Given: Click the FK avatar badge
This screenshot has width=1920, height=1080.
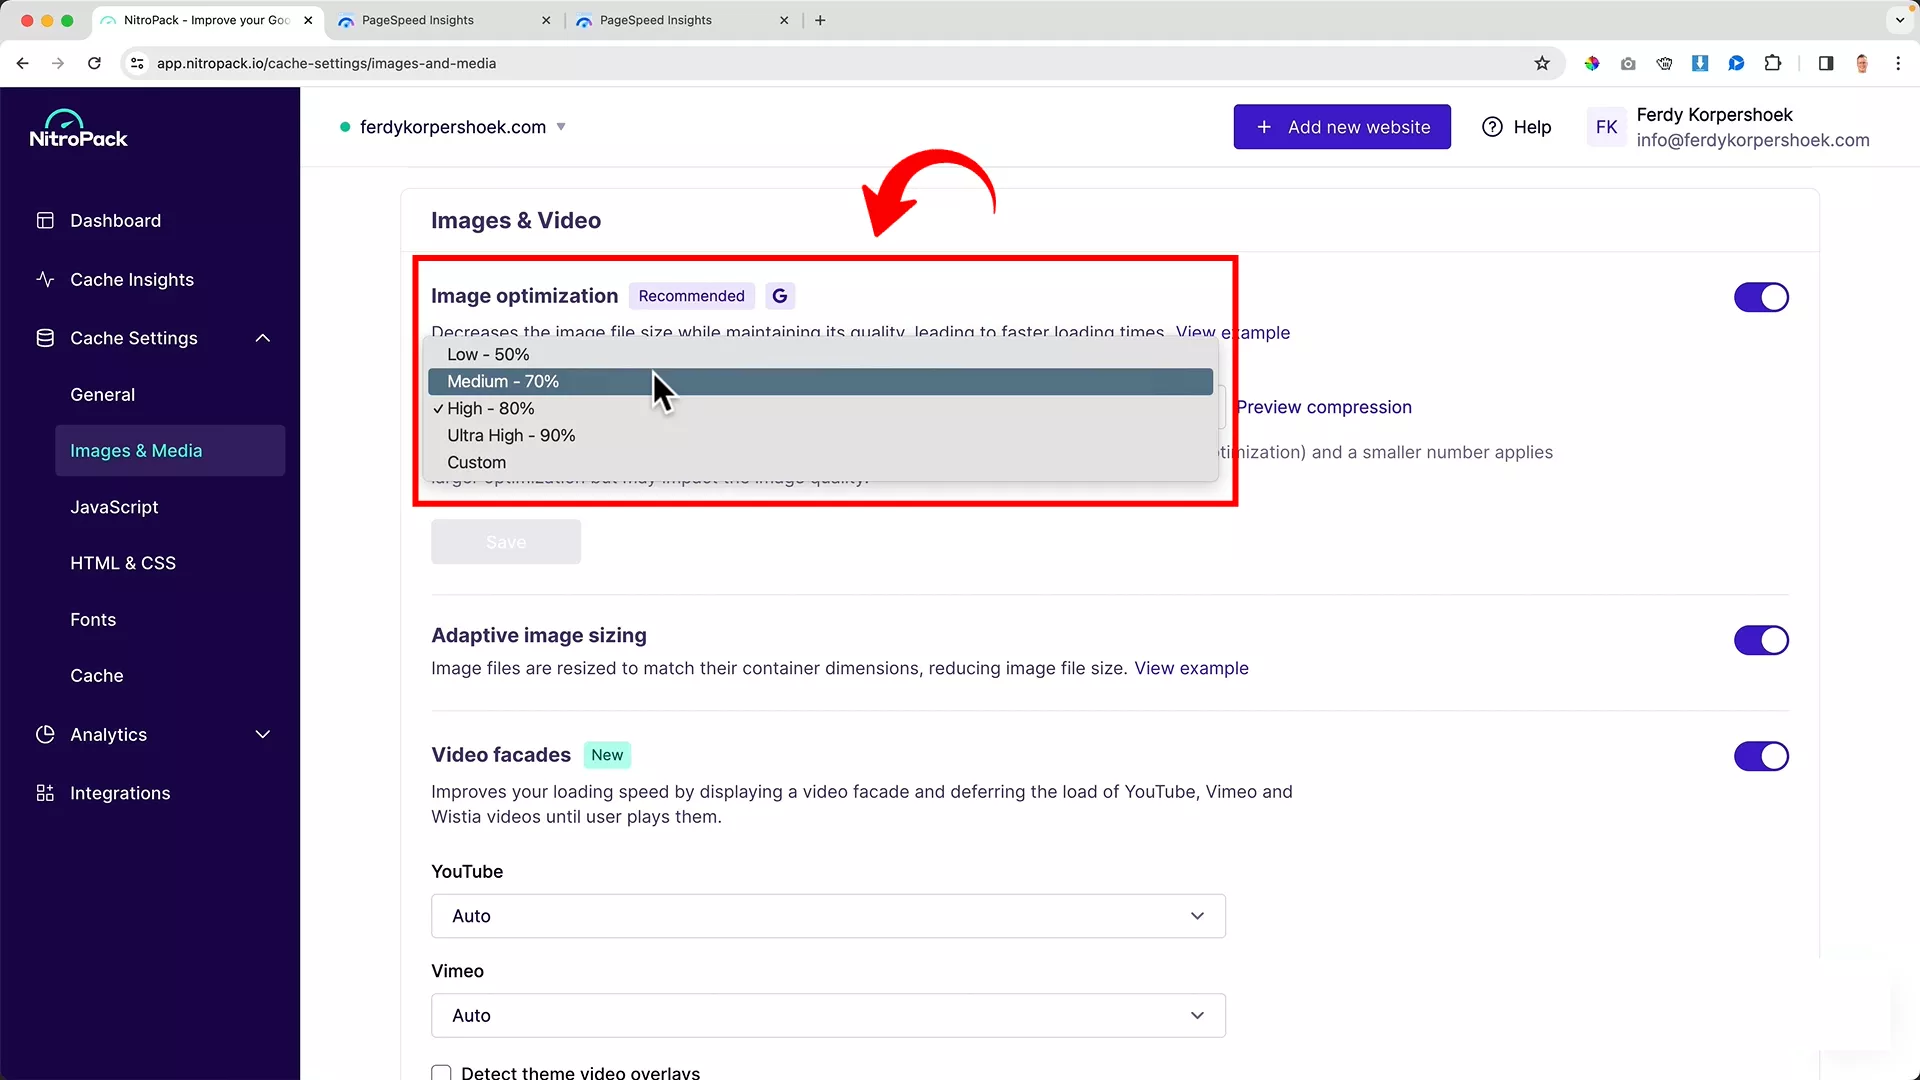Looking at the screenshot, I should click(1606, 126).
